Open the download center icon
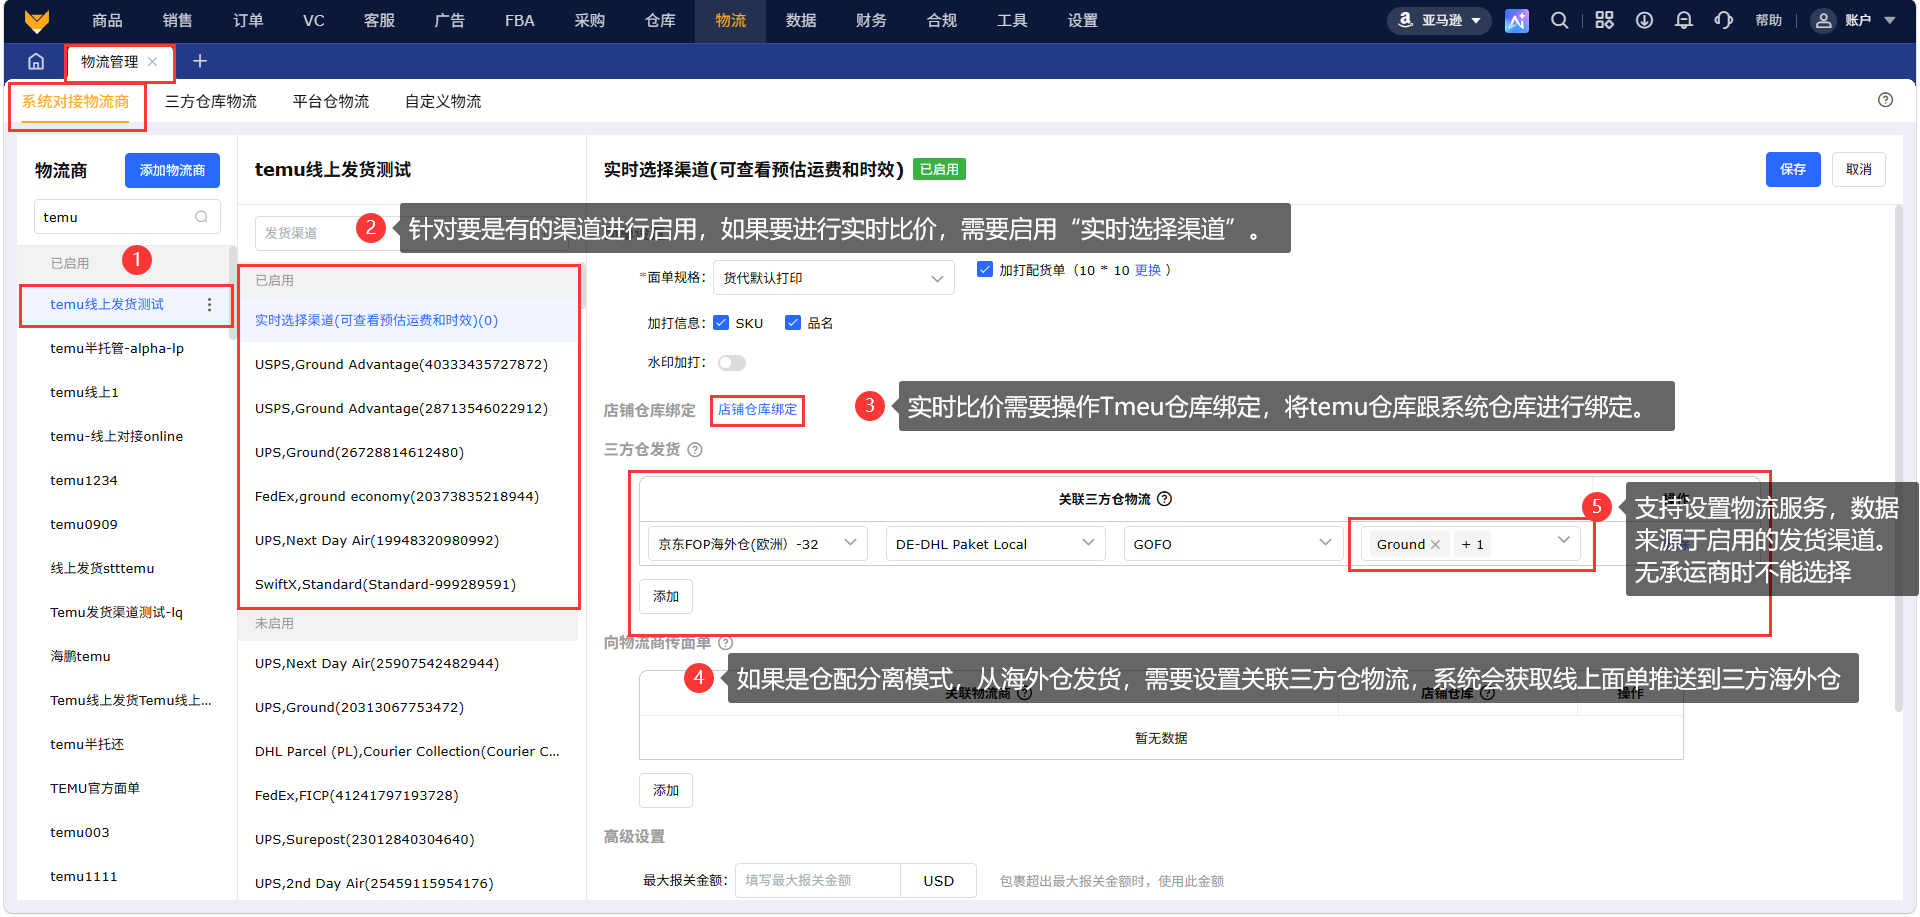Screen dimensions: 1920x917 (x=1644, y=20)
